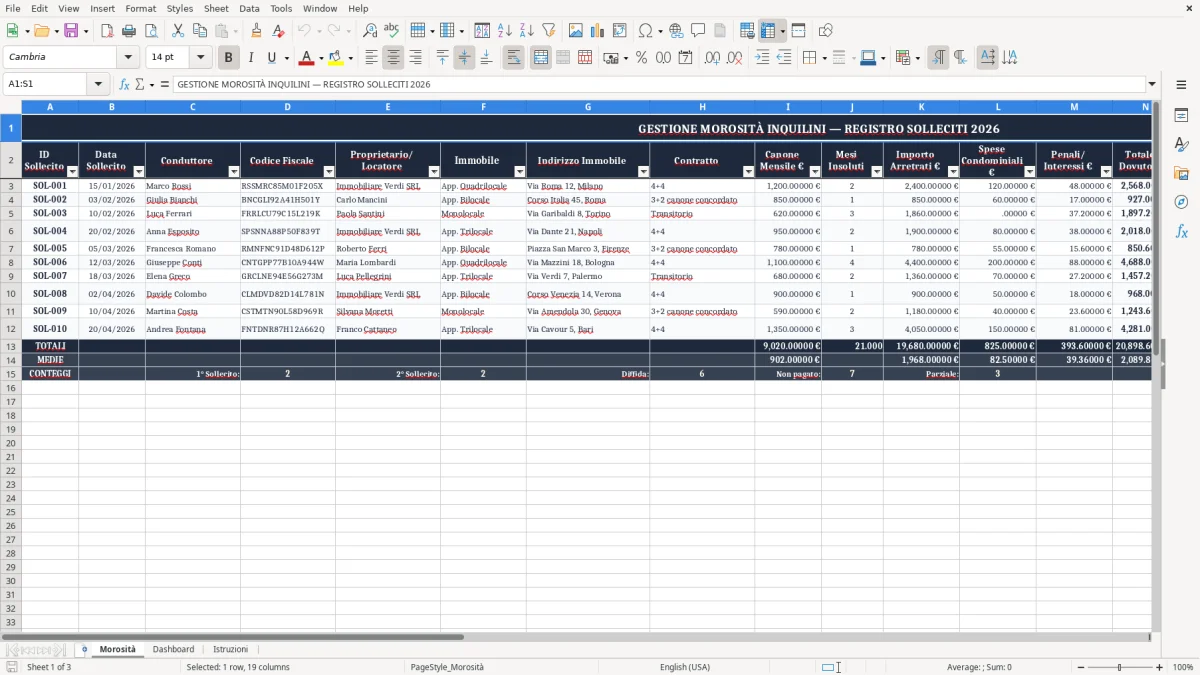Toggle Italic formatting
This screenshot has width=1200, height=675.
[251, 58]
